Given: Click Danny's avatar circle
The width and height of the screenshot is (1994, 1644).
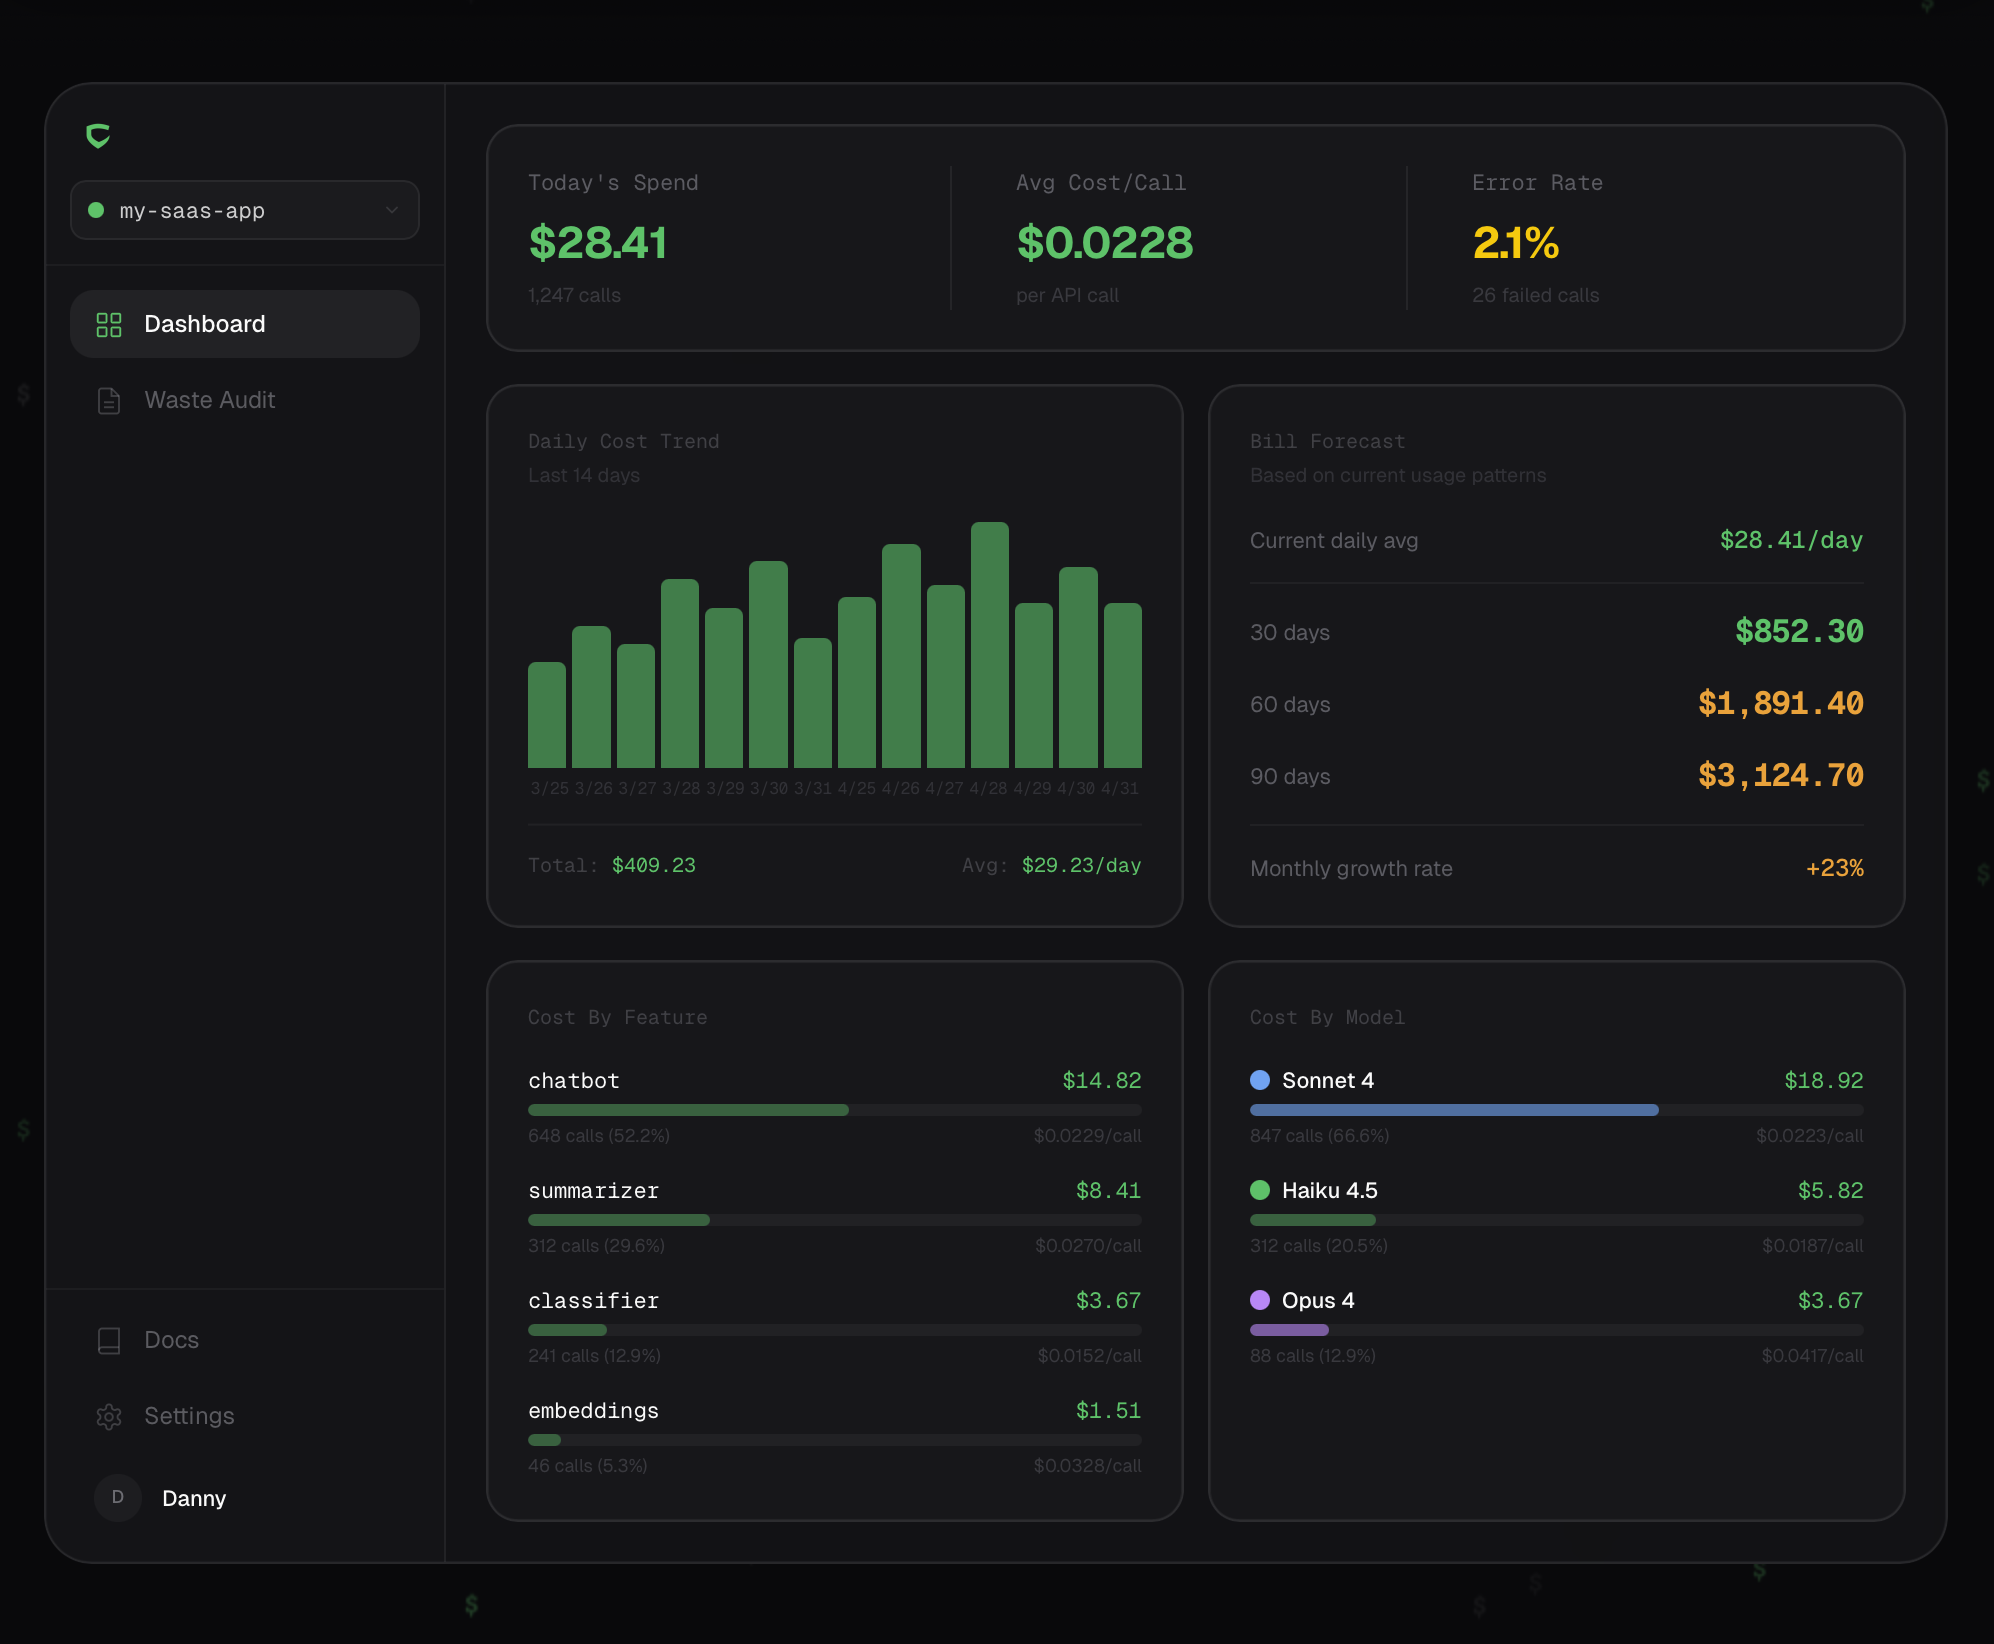Looking at the screenshot, I should pos(118,1497).
